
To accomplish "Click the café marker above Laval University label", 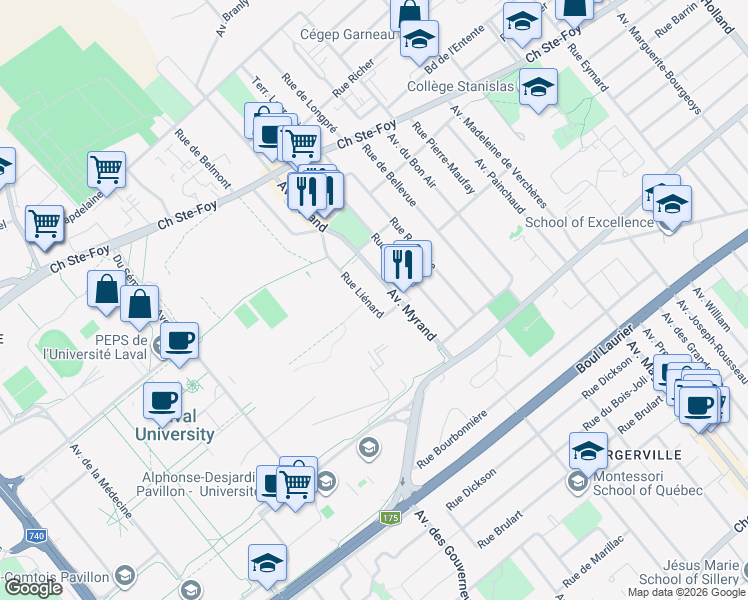I will click(x=162, y=401).
